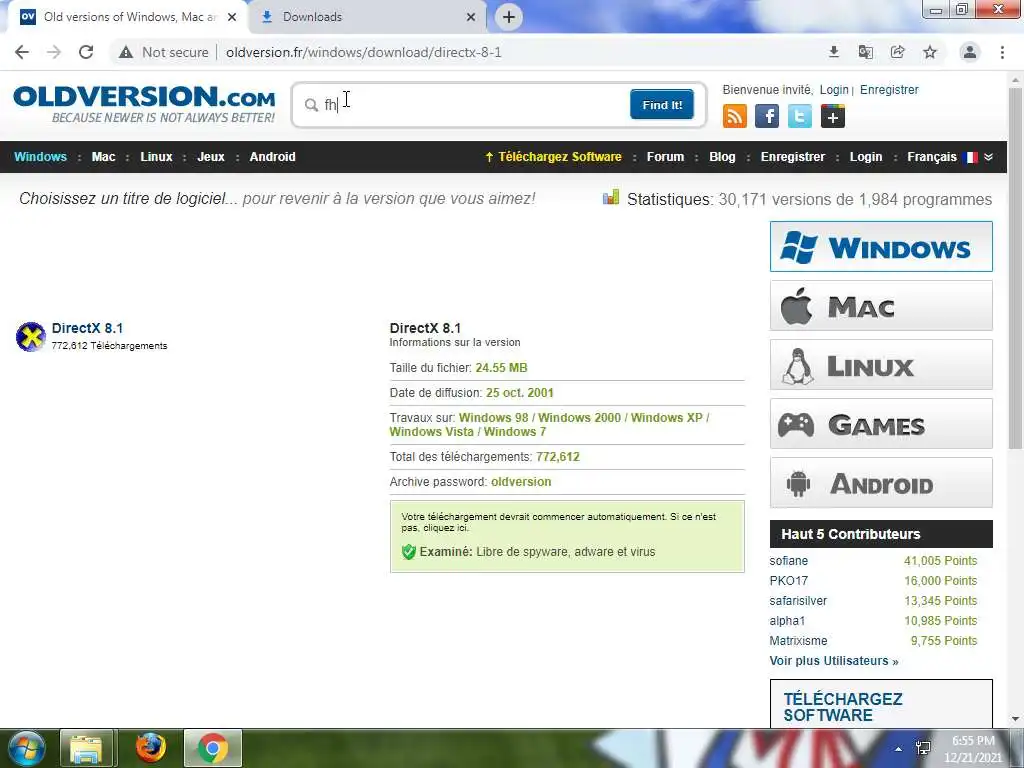The height and width of the screenshot is (768, 1024).
Task: Switch to the Downloads tab
Action: click(x=366, y=17)
